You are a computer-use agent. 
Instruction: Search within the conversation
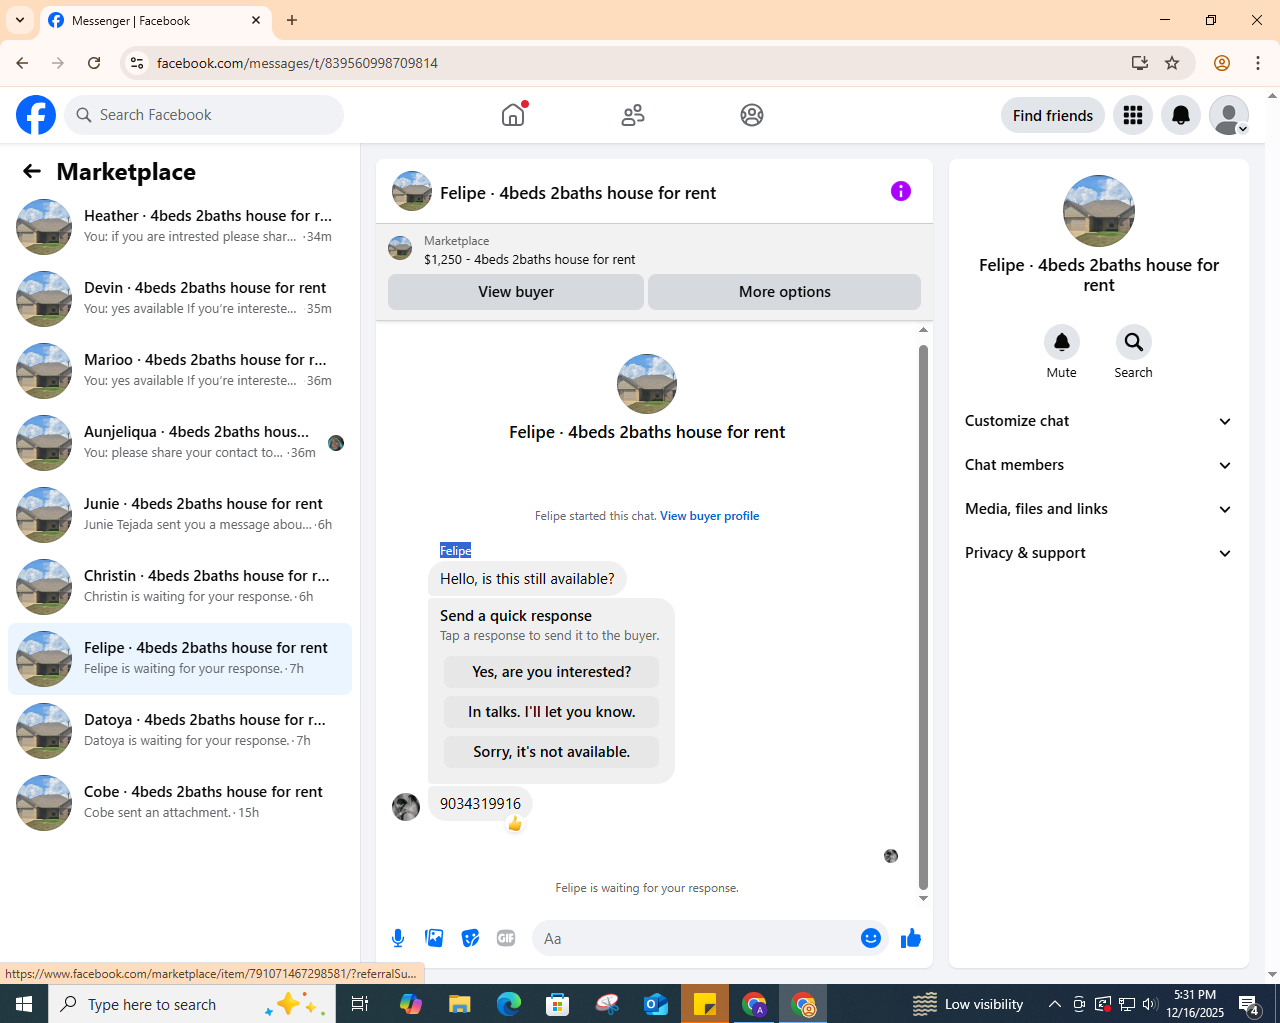1134,342
